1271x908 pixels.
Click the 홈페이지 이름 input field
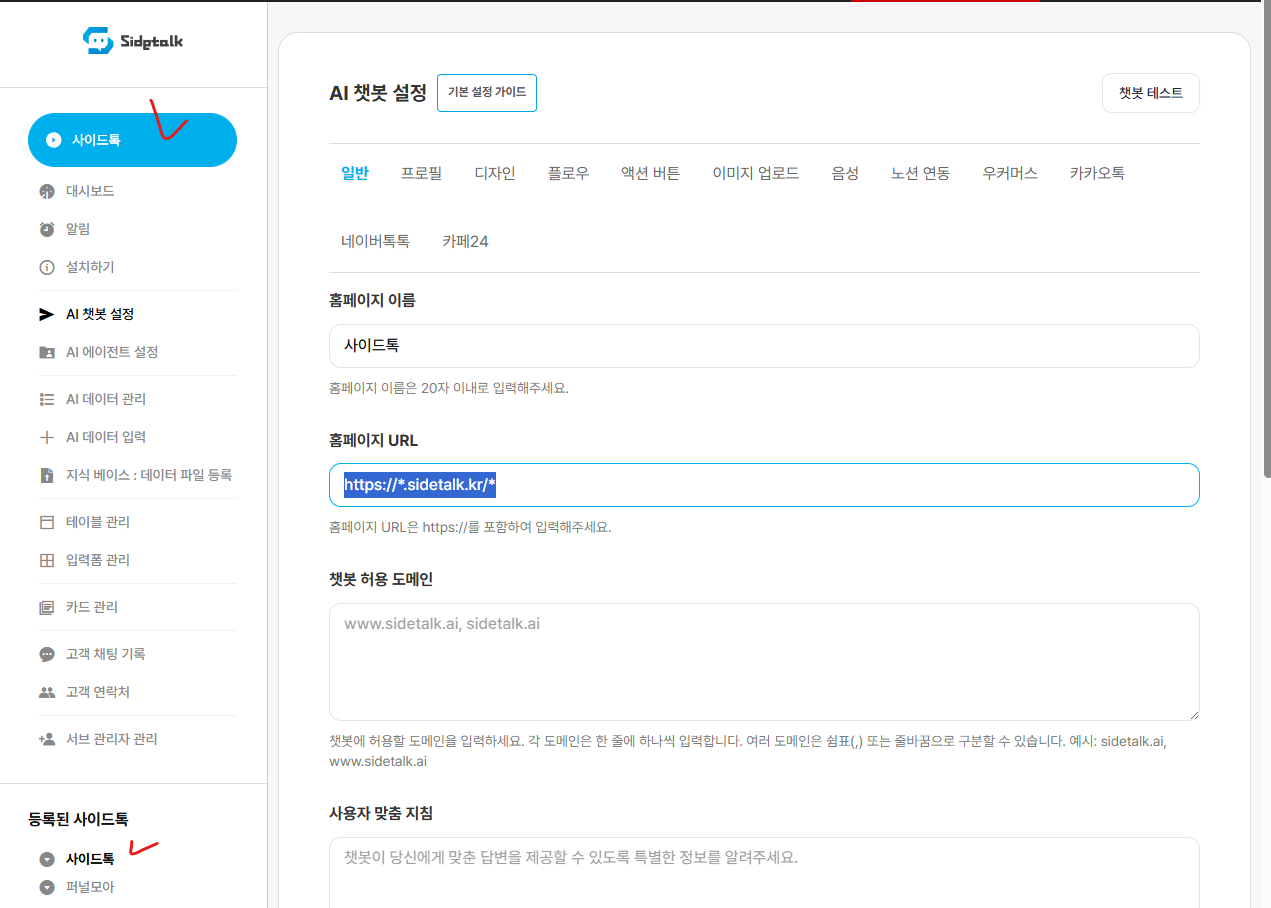coord(764,346)
